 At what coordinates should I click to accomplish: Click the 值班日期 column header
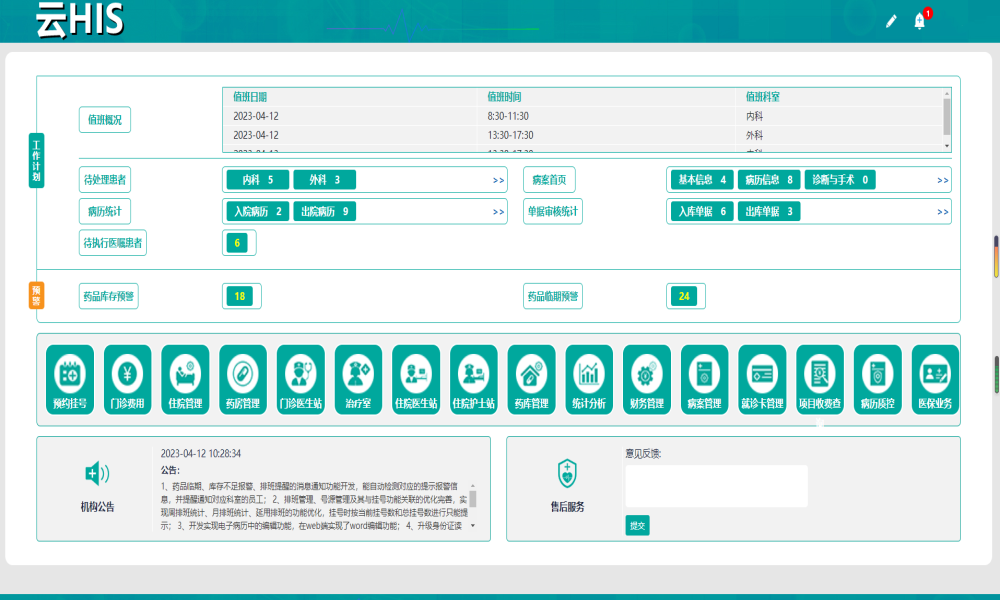click(x=250, y=97)
